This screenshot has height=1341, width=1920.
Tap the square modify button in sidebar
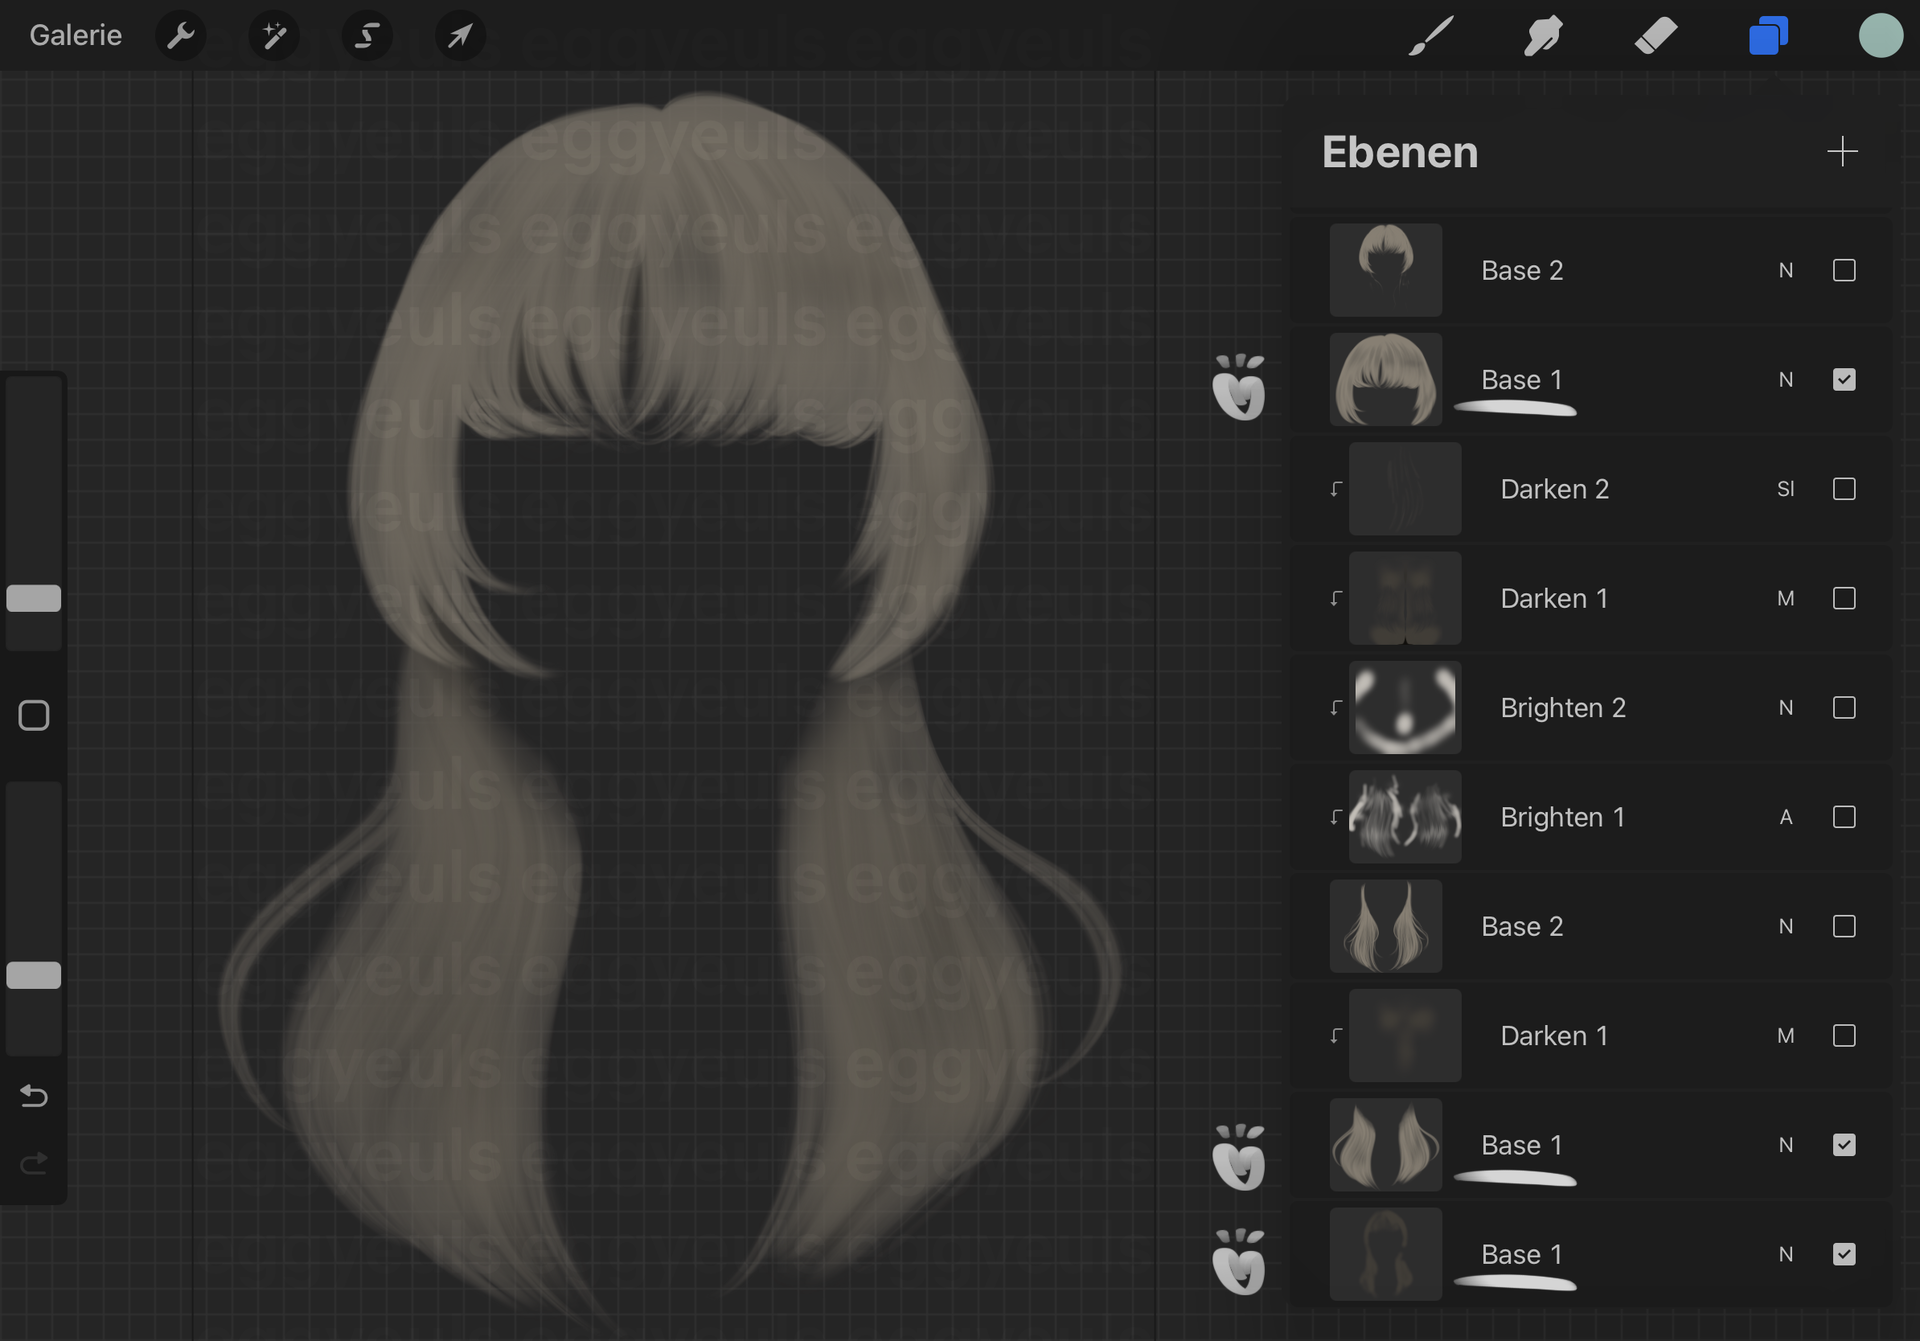pos(34,716)
